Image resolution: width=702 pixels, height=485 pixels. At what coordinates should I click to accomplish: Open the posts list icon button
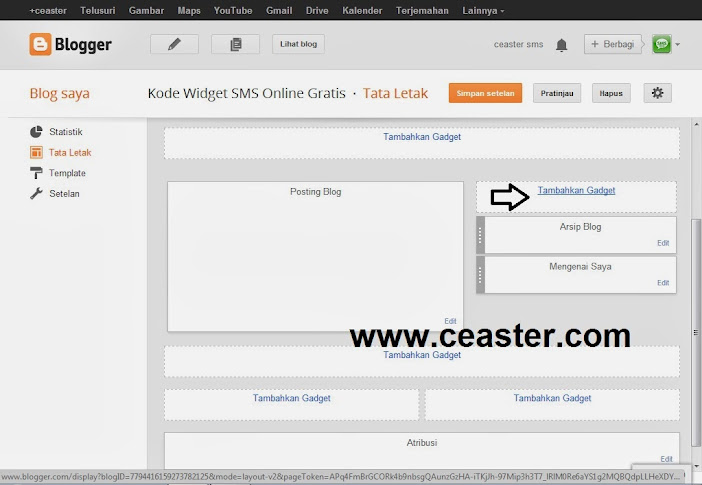235,44
